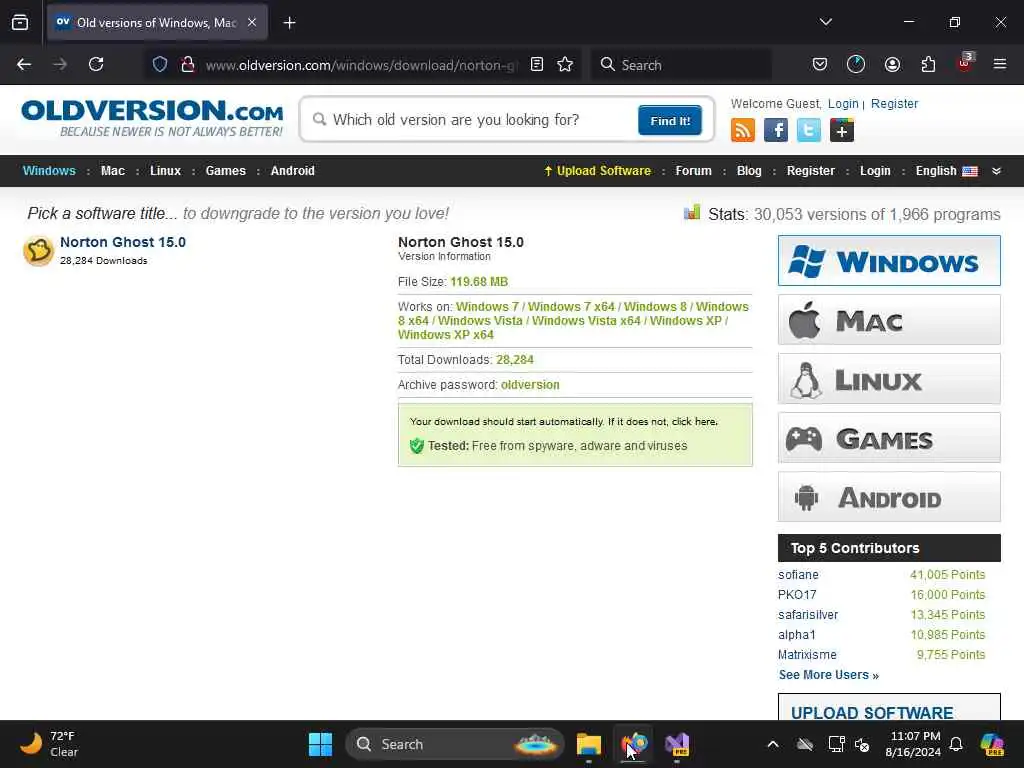Click the large Linux platform banner

click(x=889, y=379)
